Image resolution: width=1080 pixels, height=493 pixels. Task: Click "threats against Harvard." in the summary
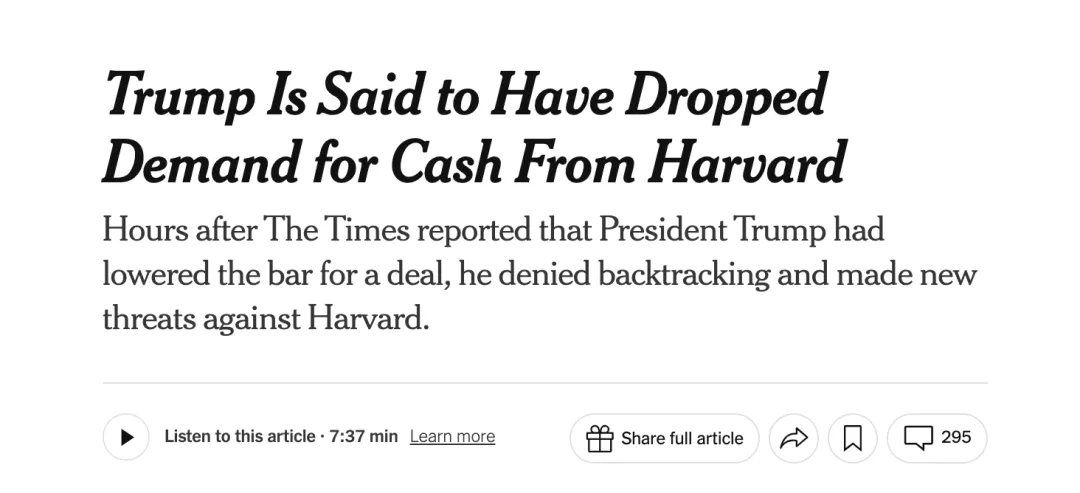click(265, 318)
